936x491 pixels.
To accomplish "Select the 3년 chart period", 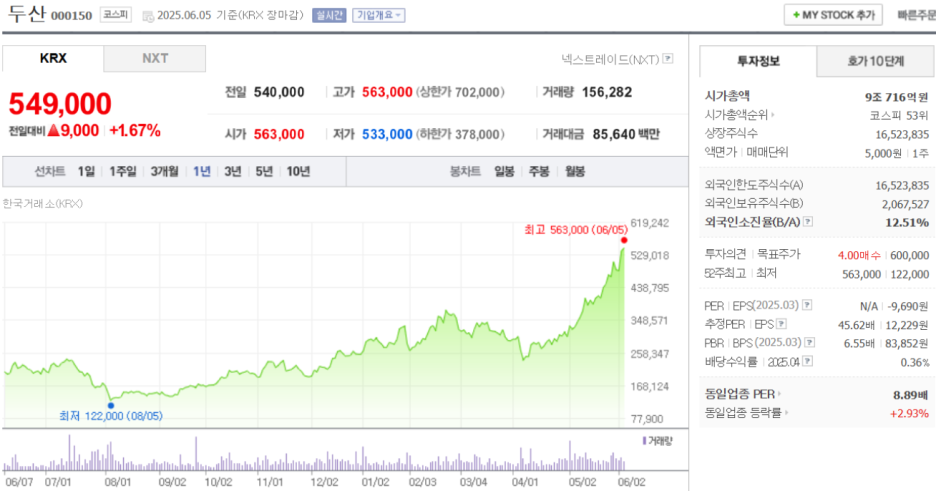I will click(x=233, y=172).
